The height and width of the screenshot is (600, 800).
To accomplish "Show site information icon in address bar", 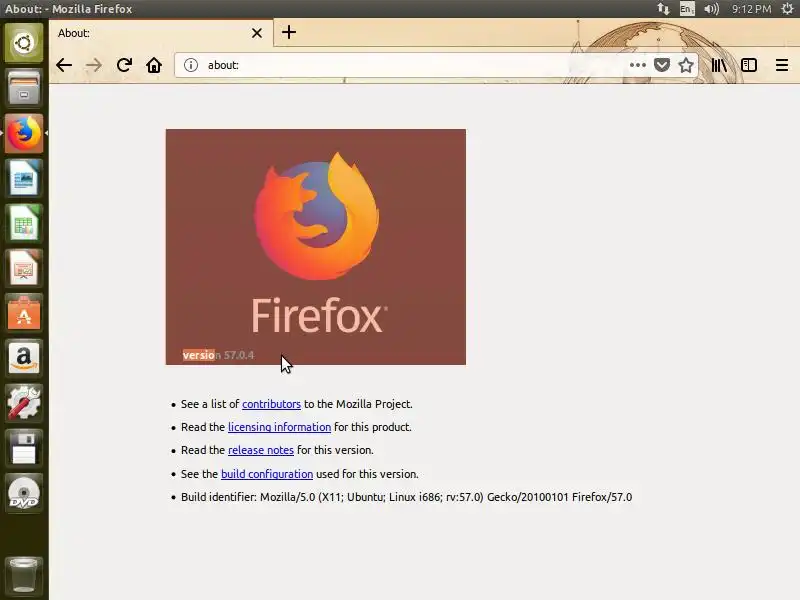I will click(191, 65).
